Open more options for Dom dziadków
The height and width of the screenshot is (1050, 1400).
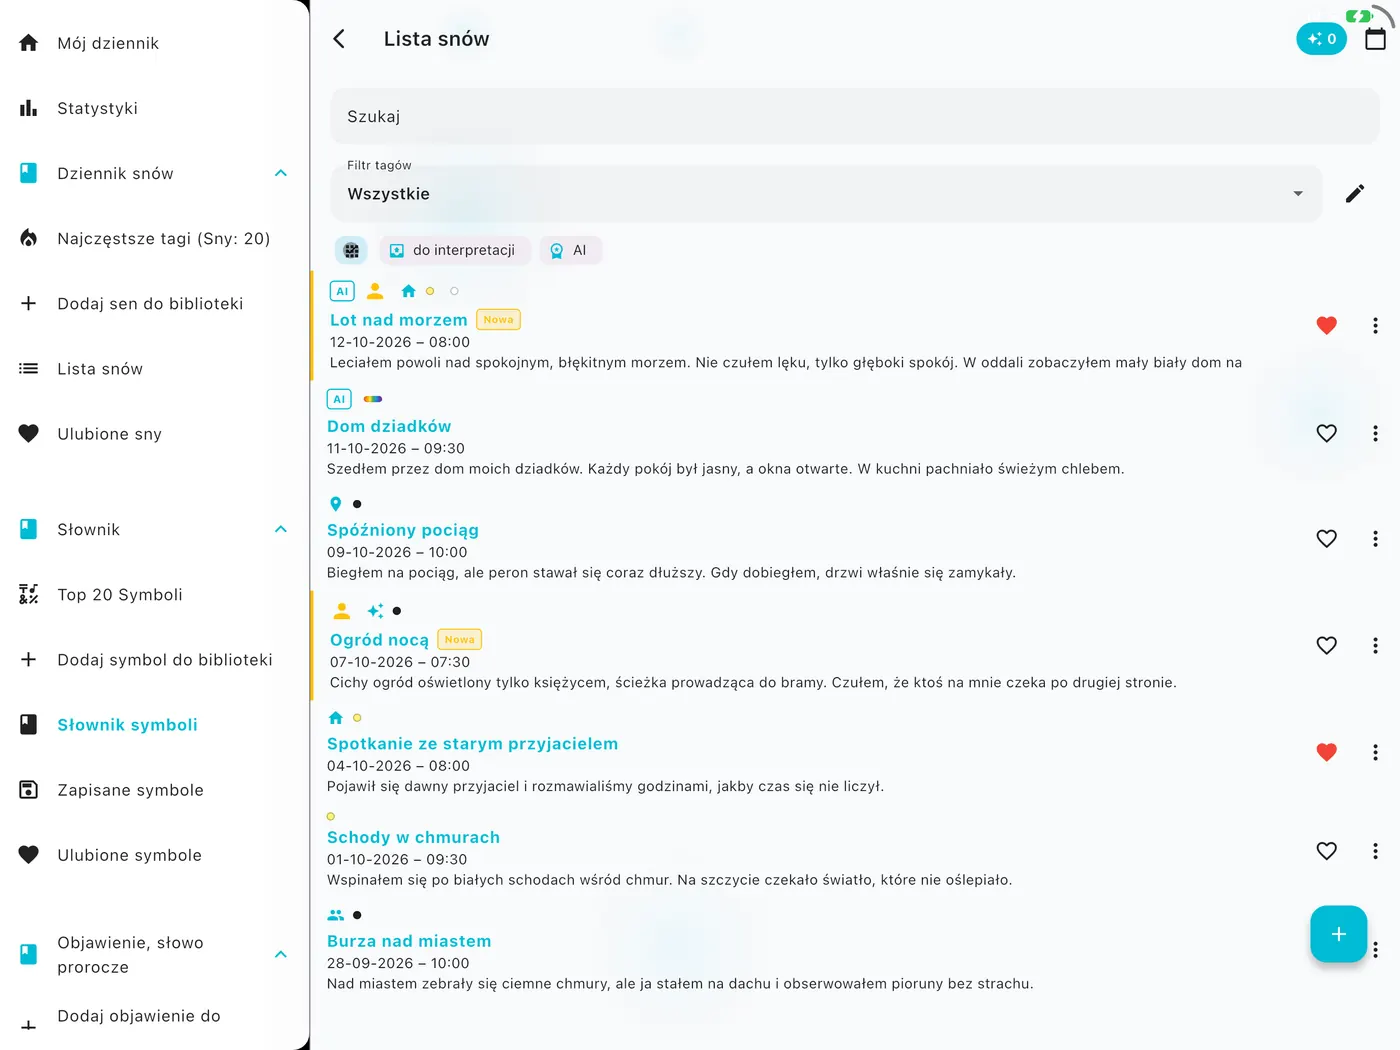pos(1375,433)
